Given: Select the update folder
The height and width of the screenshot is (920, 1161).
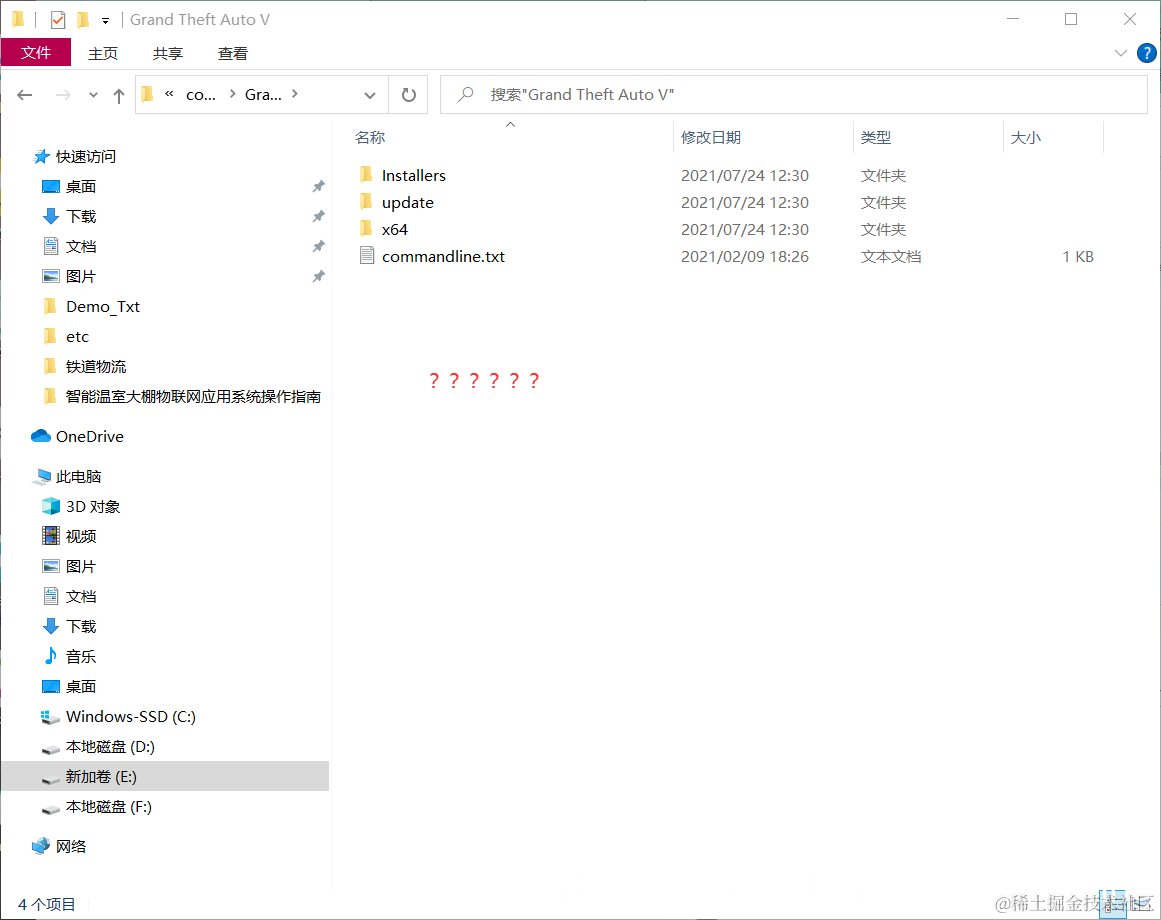Looking at the screenshot, I should [x=407, y=203].
